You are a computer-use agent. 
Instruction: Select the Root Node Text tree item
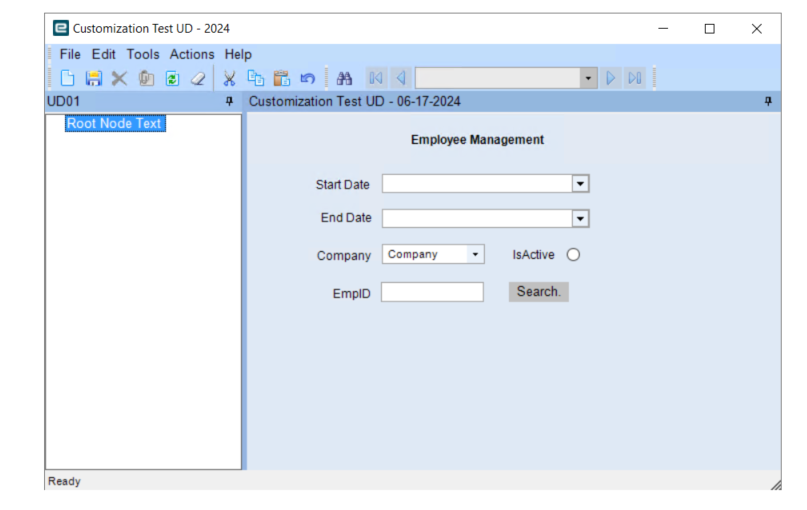click(115, 124)
